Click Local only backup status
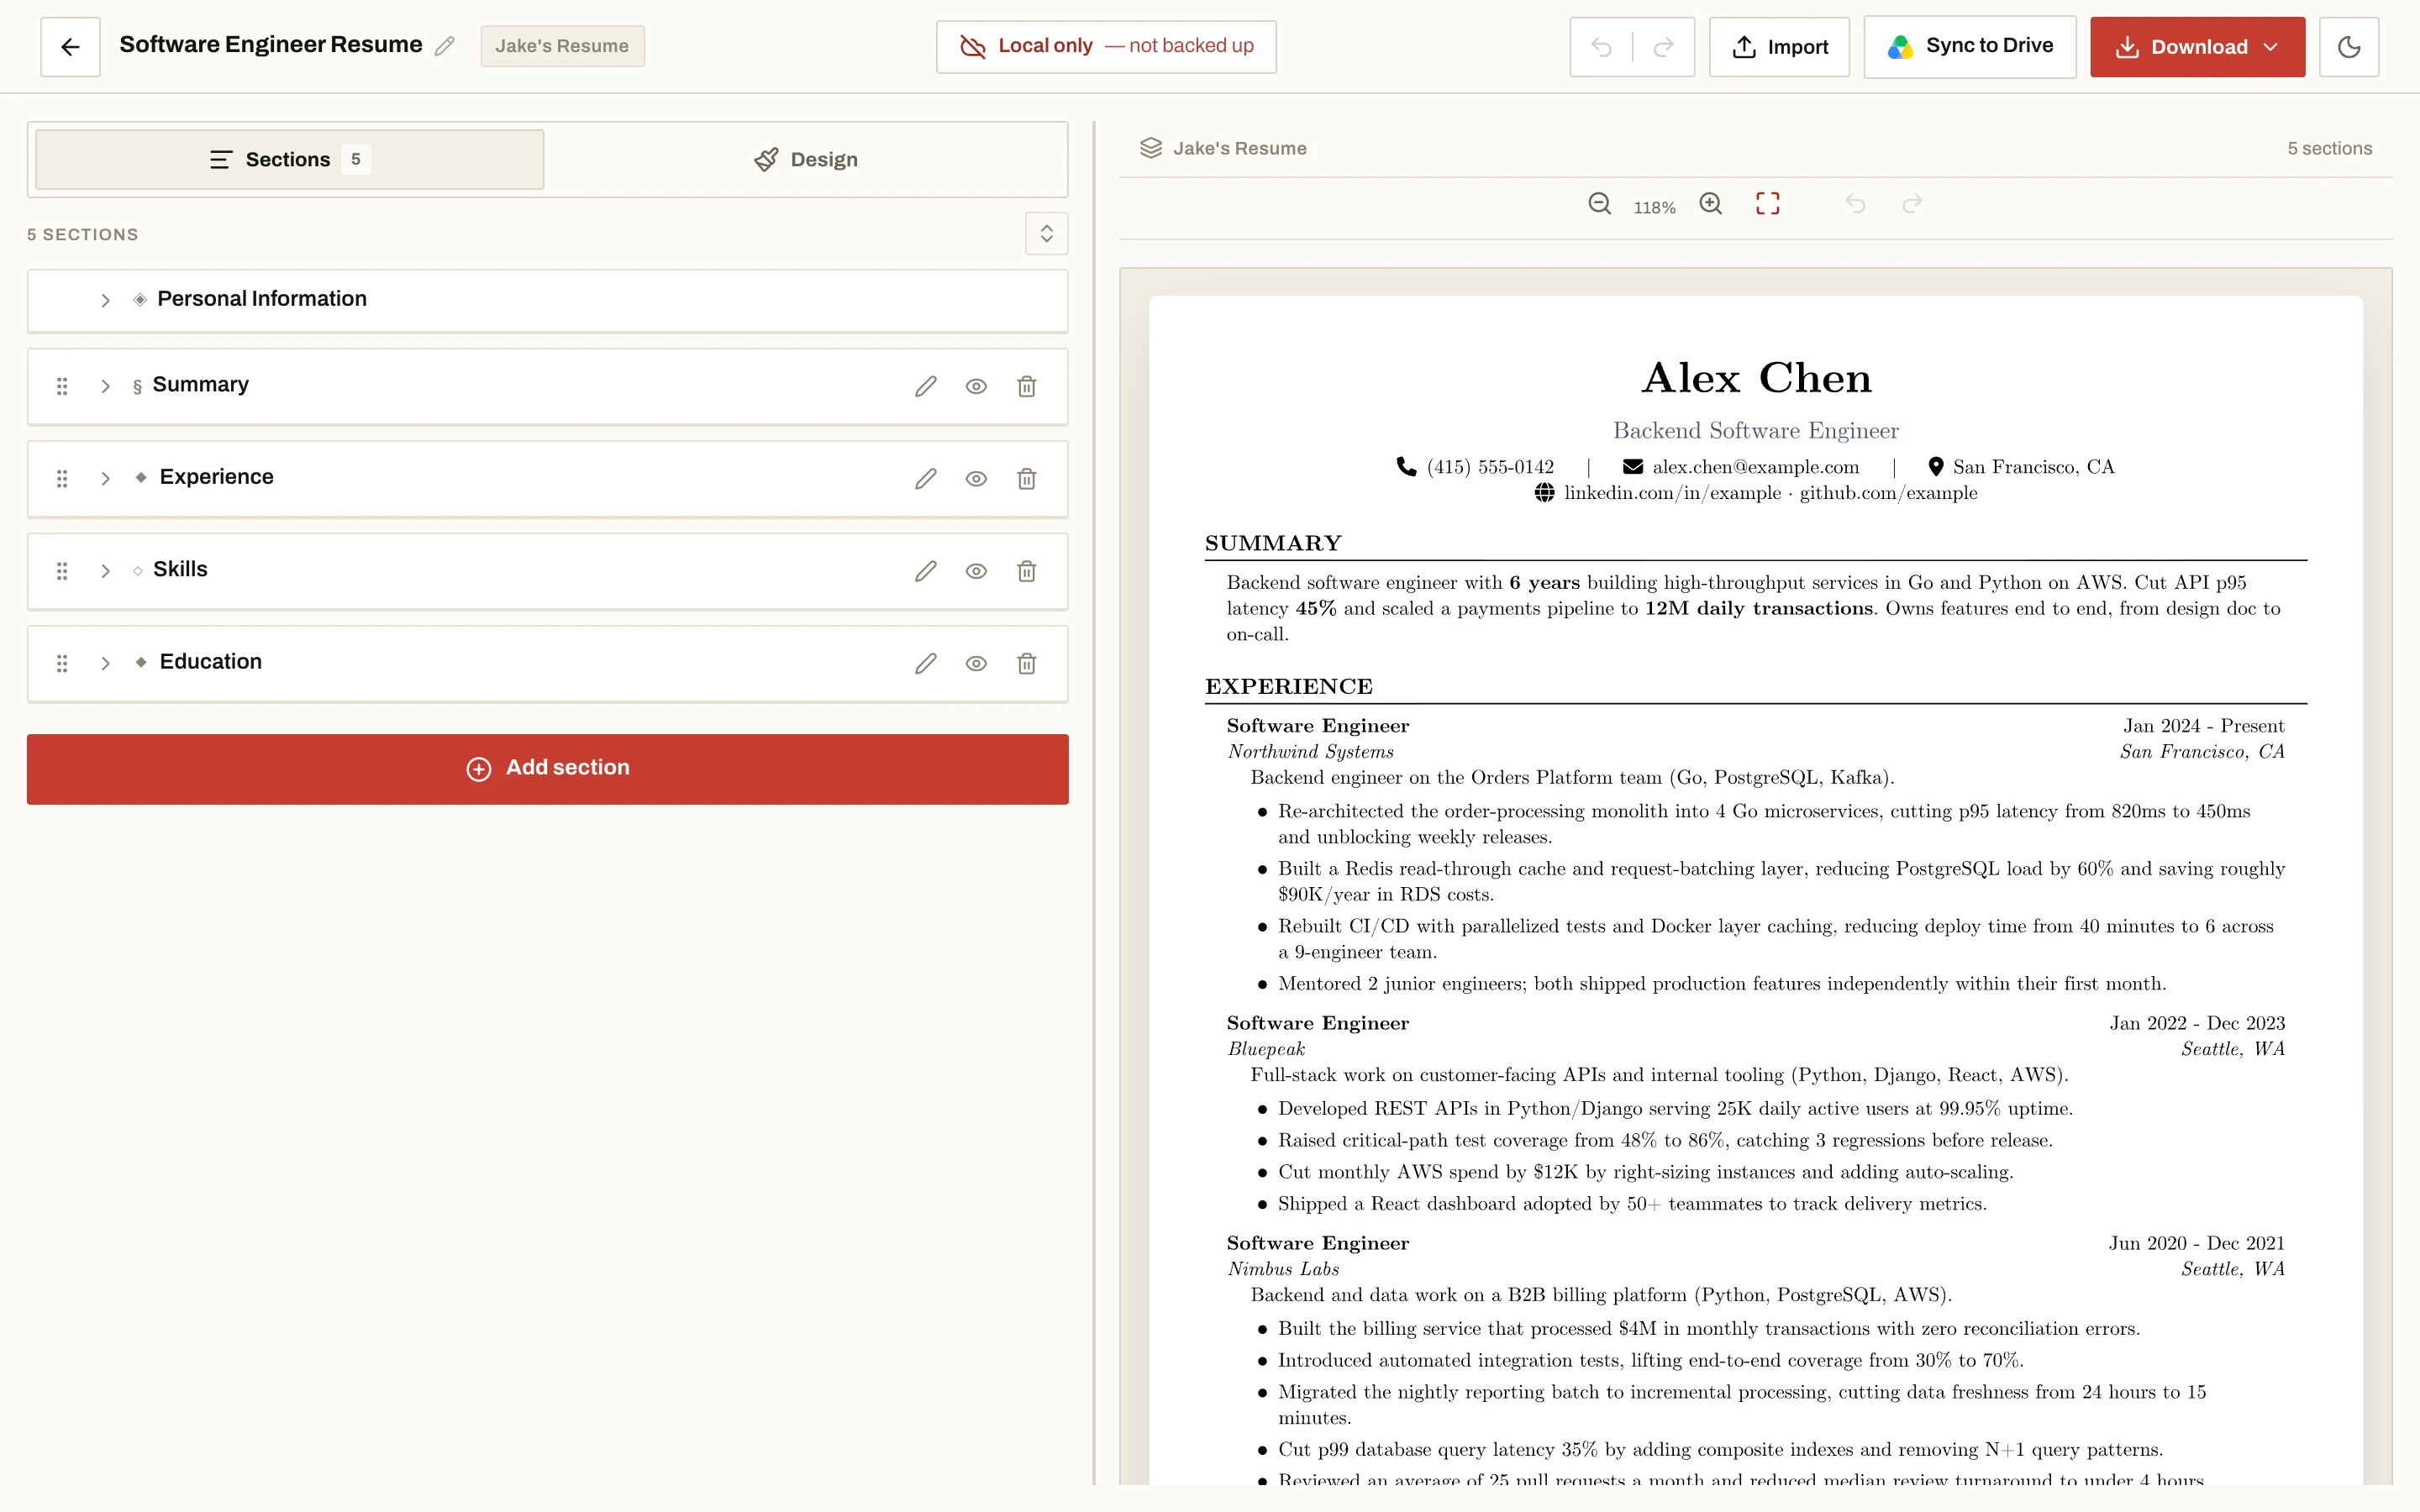The height and width of the screenshot is (1512, 2420). [1106, 47]
